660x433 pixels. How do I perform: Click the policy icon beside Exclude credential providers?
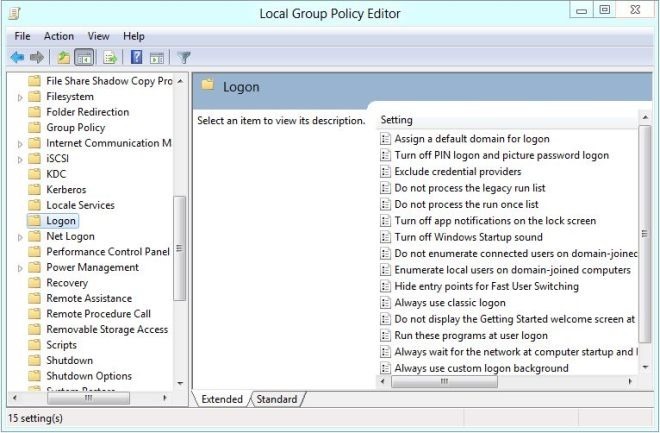pyautogui.click(x=385, y=172)
